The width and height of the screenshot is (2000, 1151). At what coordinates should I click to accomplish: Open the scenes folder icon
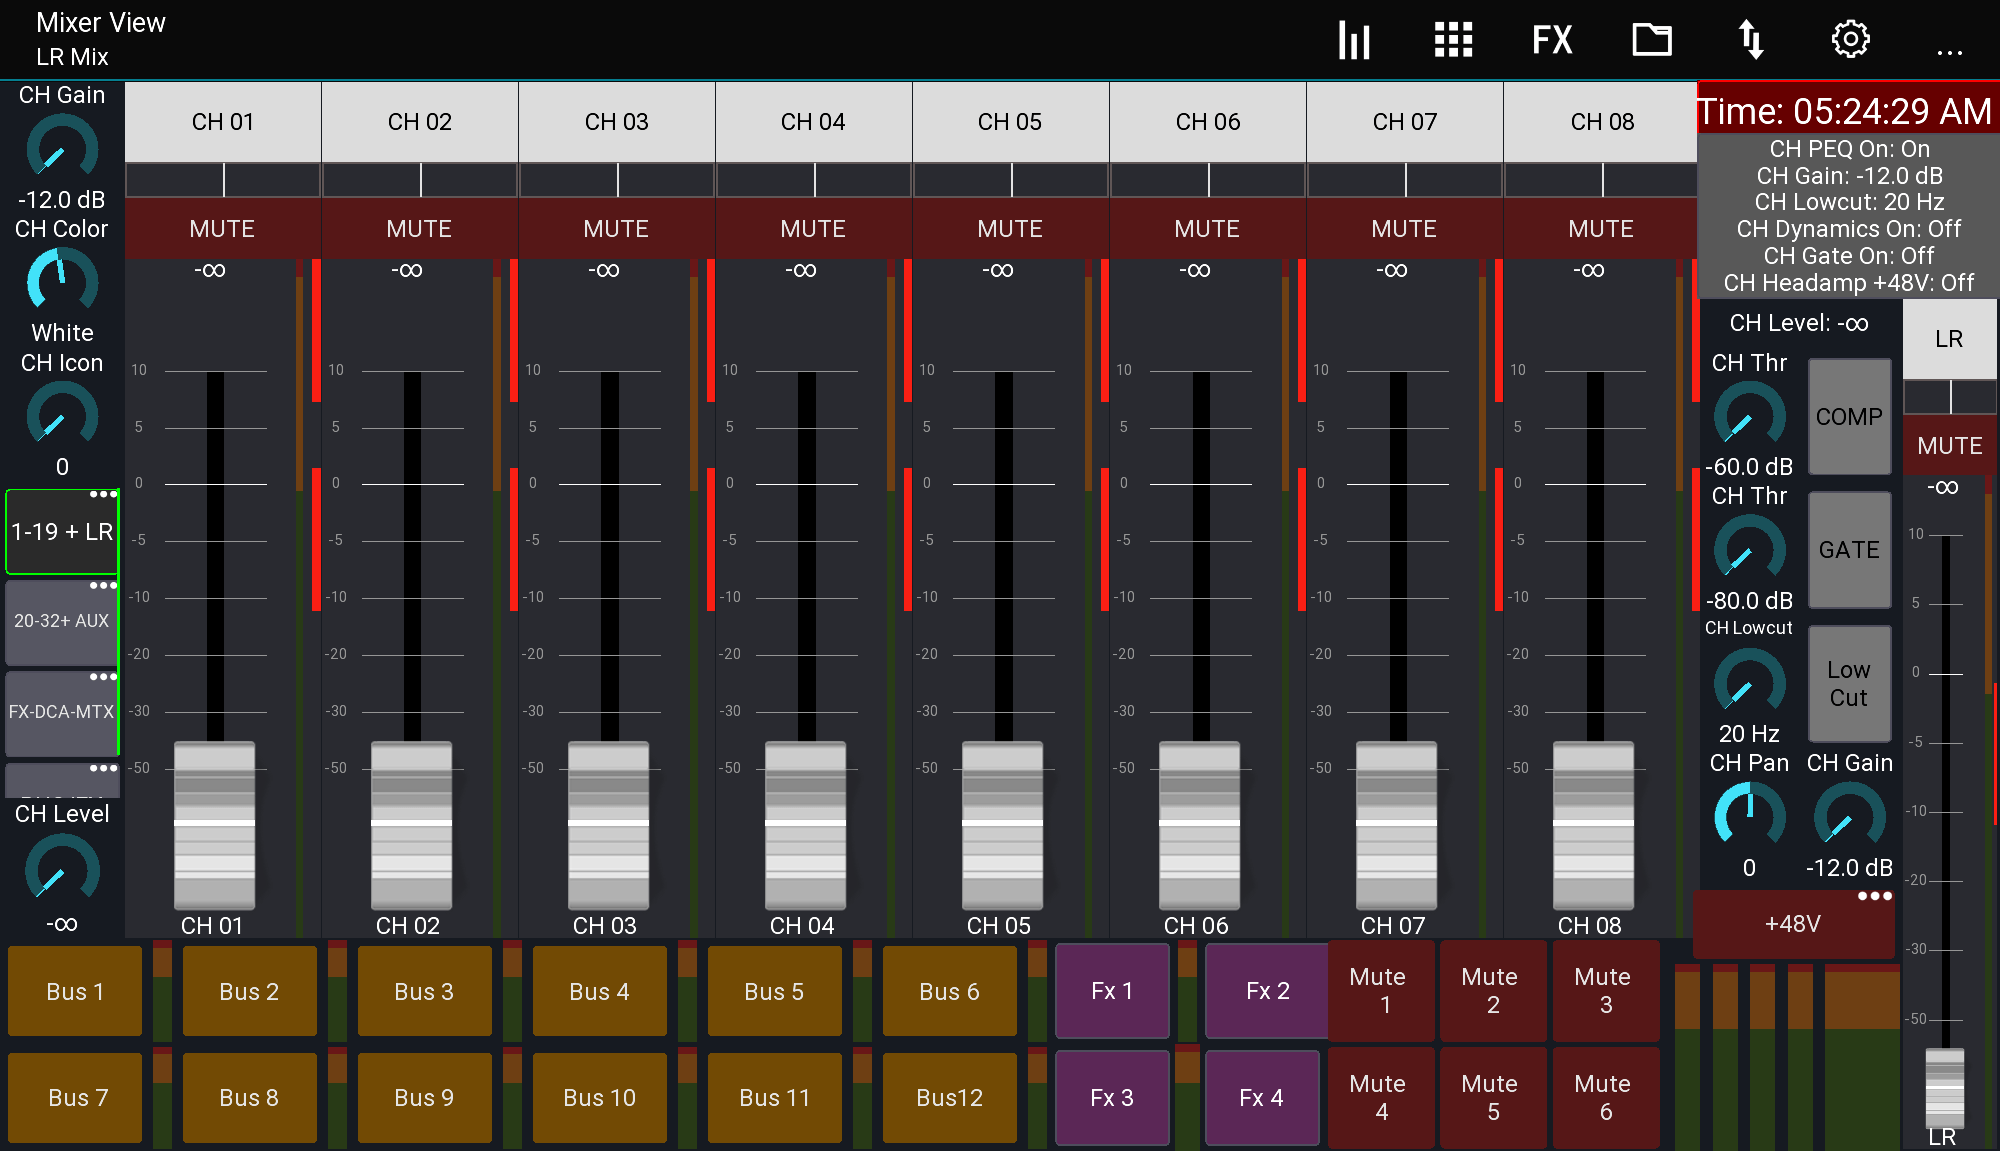pyautogui.click(x=1651, y=40)
